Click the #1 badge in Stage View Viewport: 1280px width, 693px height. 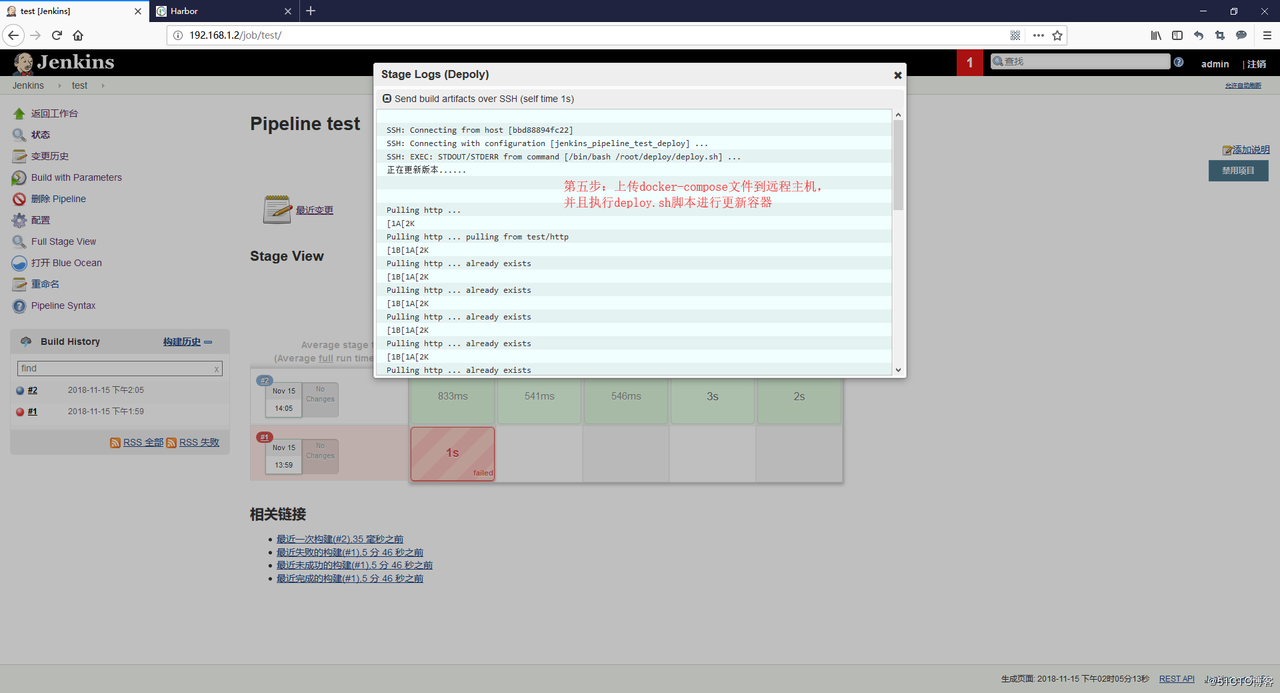pyautogui.click(x=265, y=437)
